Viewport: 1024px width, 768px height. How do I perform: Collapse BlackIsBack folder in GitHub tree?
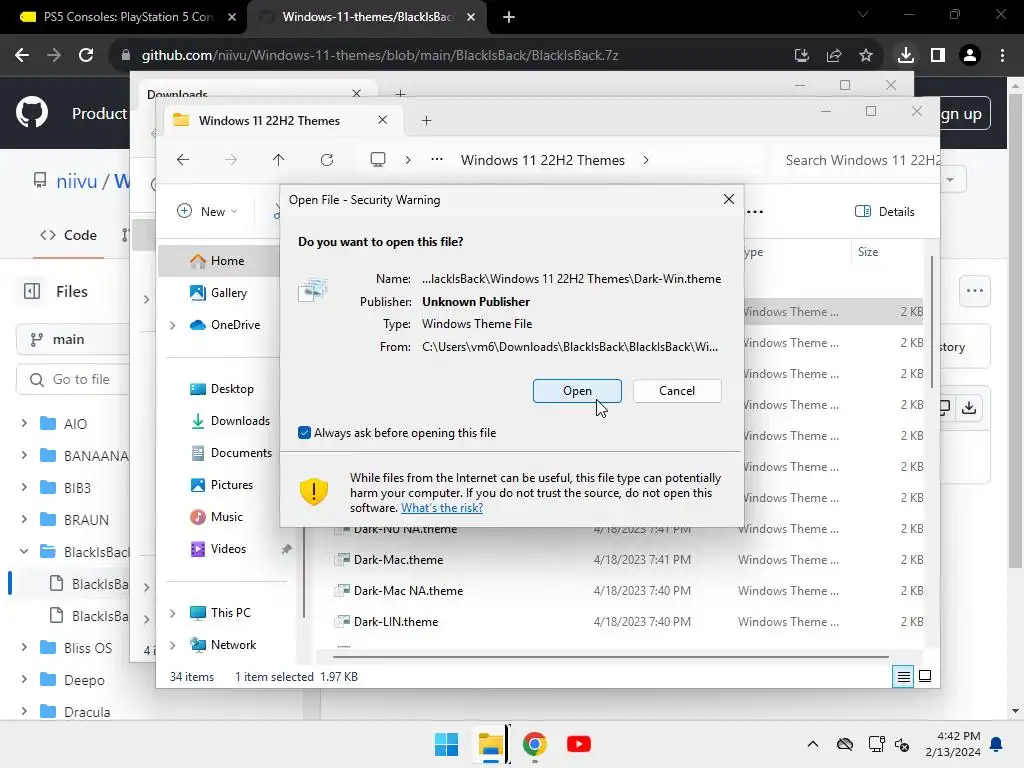[24, 551]
